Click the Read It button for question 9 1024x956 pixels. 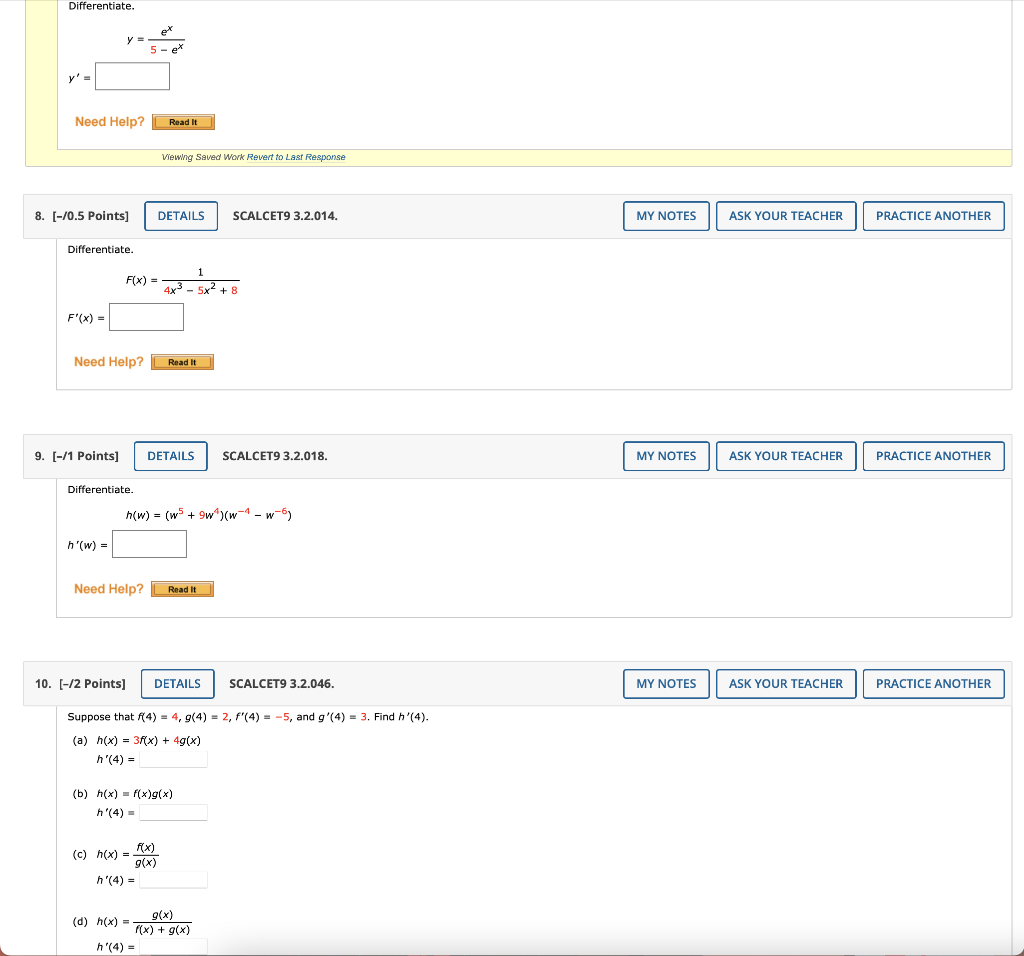point(182,588)
